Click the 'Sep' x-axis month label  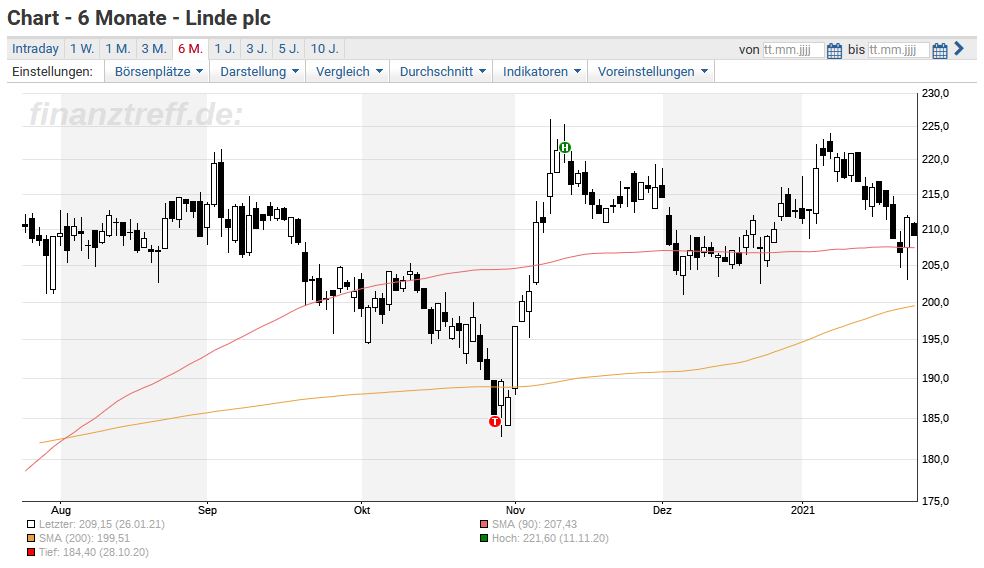(x=207, y=510)
